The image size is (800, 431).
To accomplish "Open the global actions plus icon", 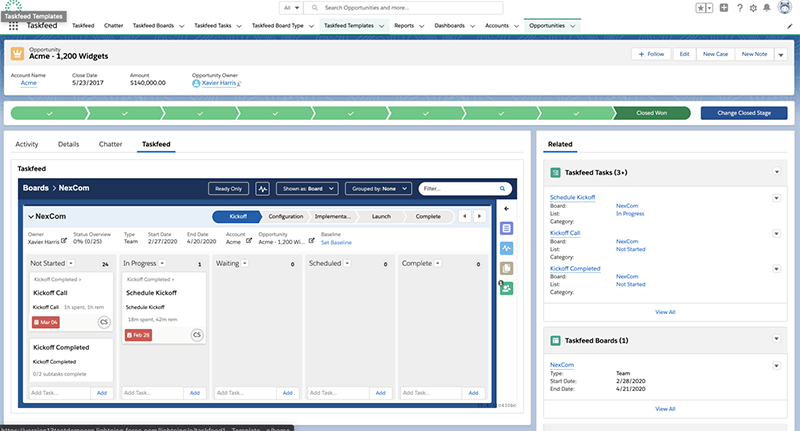I will coord(723,8).
